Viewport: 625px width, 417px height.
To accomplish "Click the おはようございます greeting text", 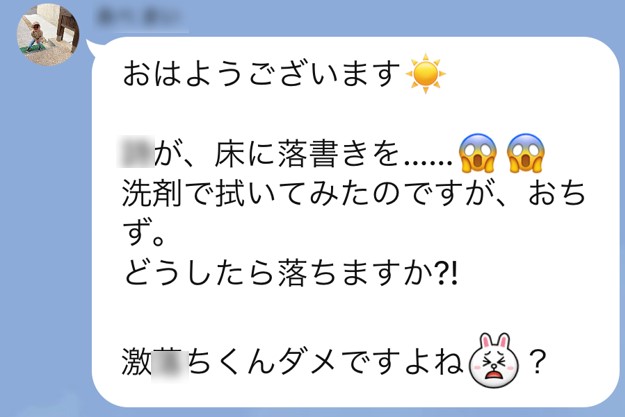I will click(x=261, y=74).
